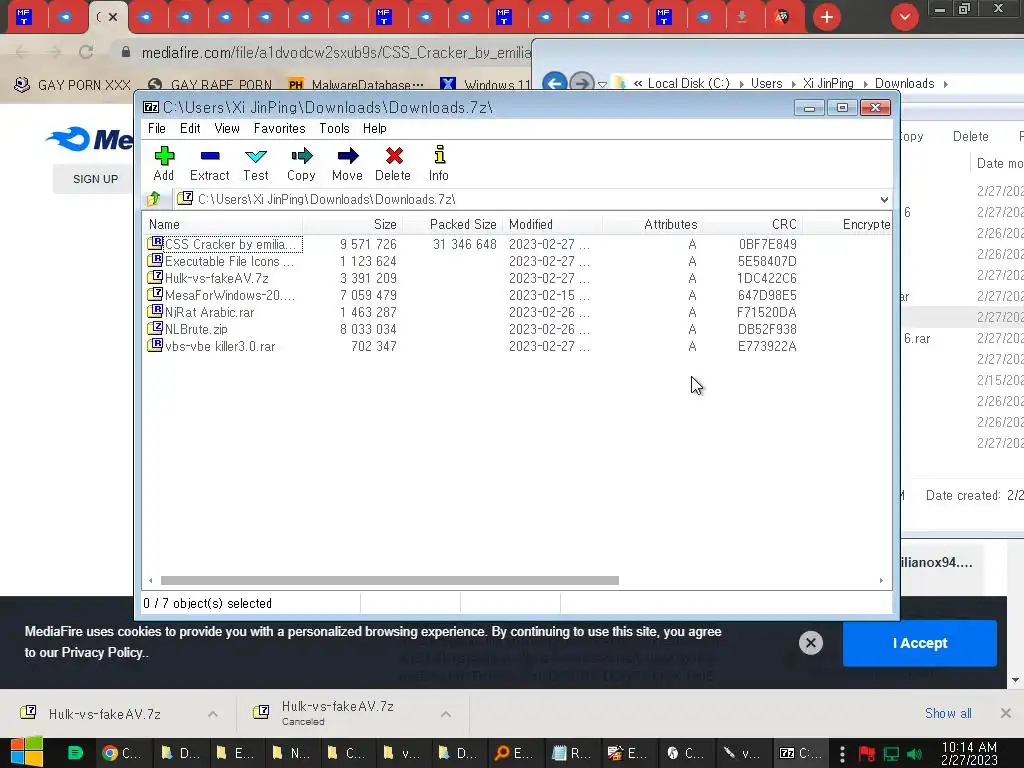The width and height of the screenshot is (1024, 768).
Task: Click the taskbar clock showing 10:14 AM
Action: tap(969, 753)
